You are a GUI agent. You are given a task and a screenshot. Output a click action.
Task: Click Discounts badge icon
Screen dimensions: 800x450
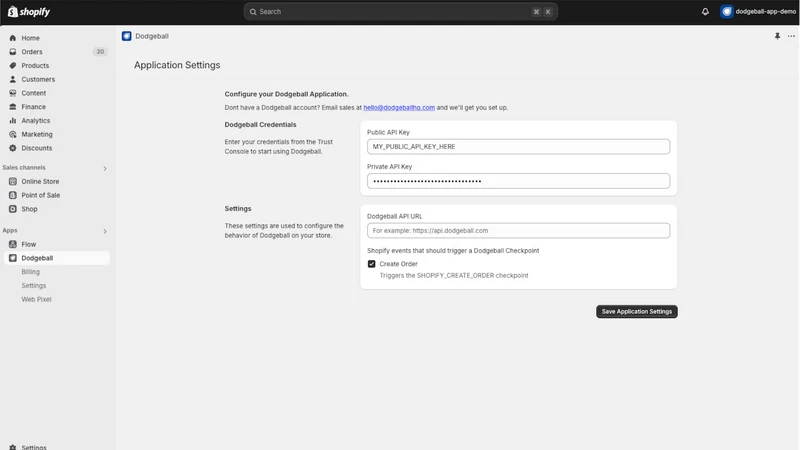[x=13, y=148]
